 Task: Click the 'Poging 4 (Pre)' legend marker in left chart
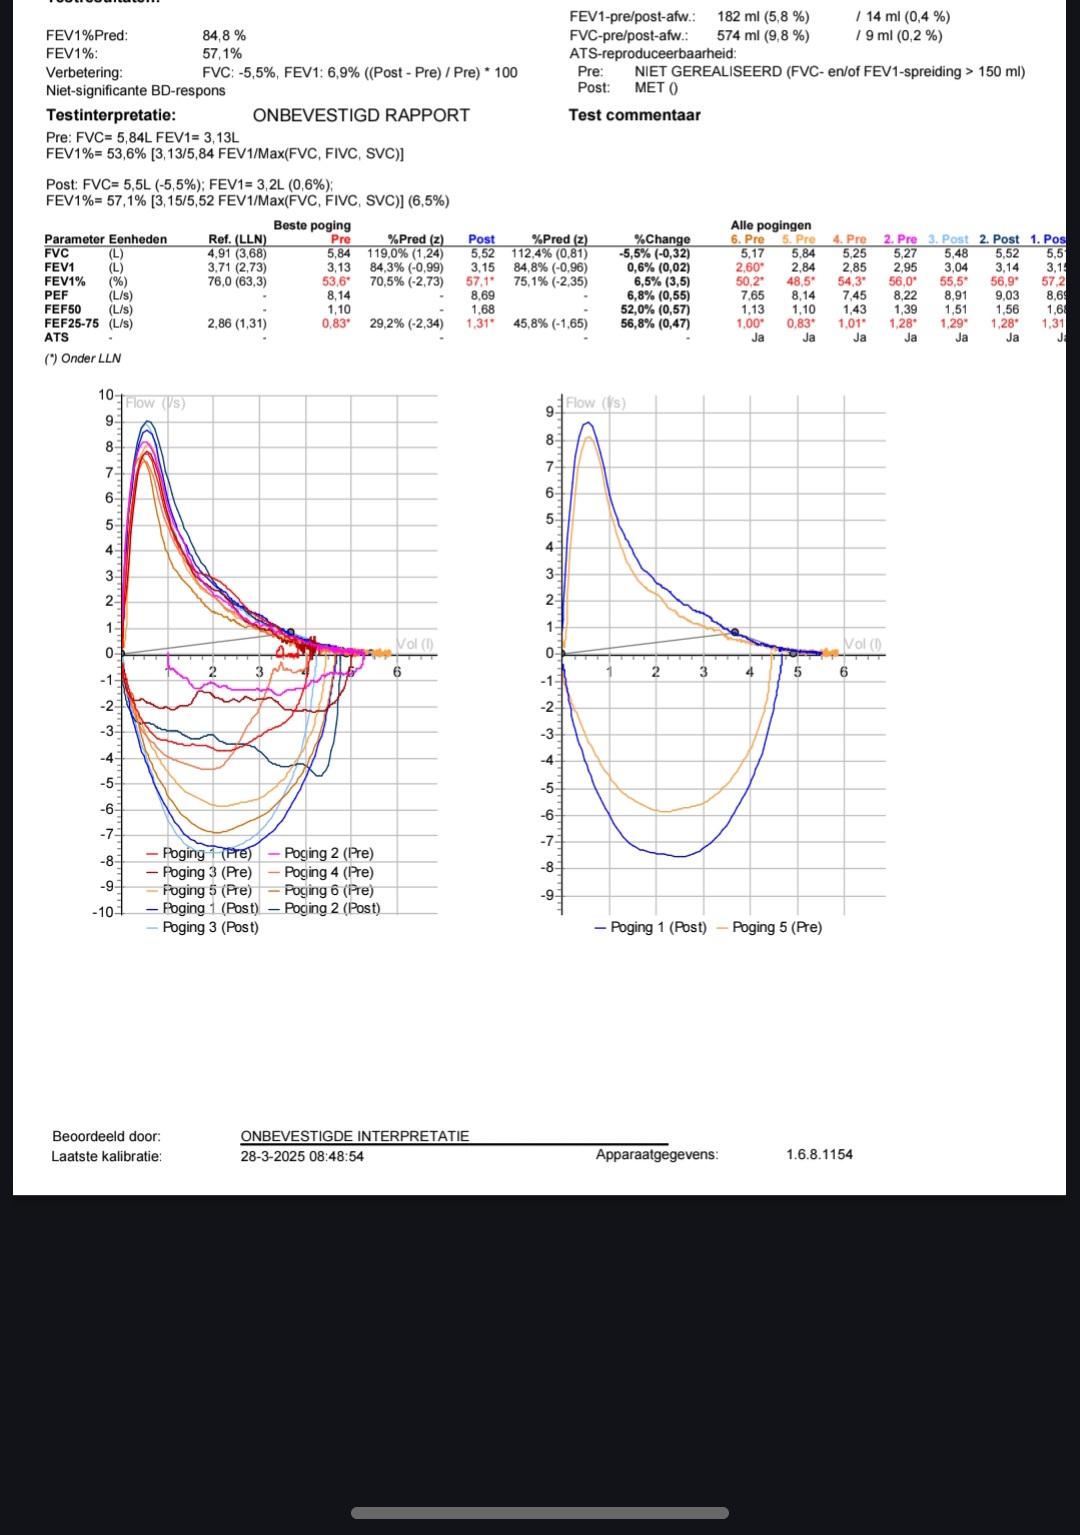pyautogui.click(x=275, y=873)
